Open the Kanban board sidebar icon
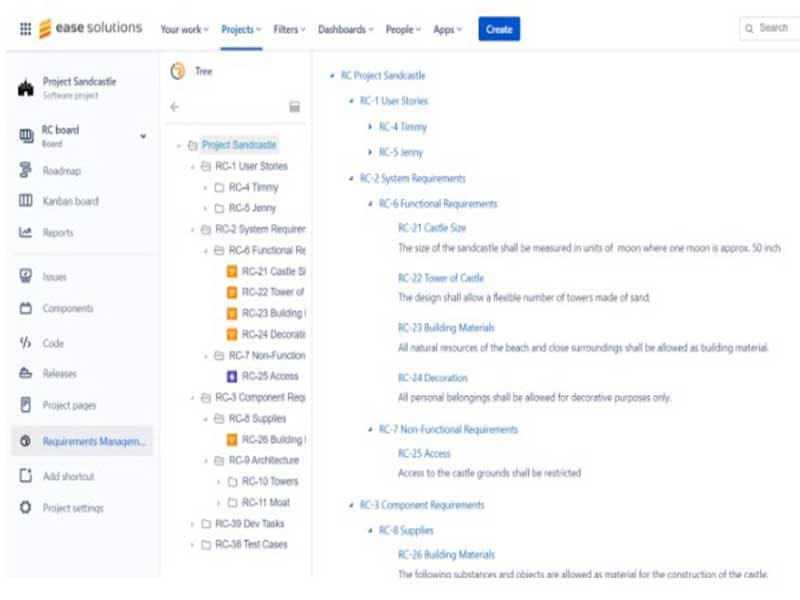800x600 pixels. click(26, 201)
